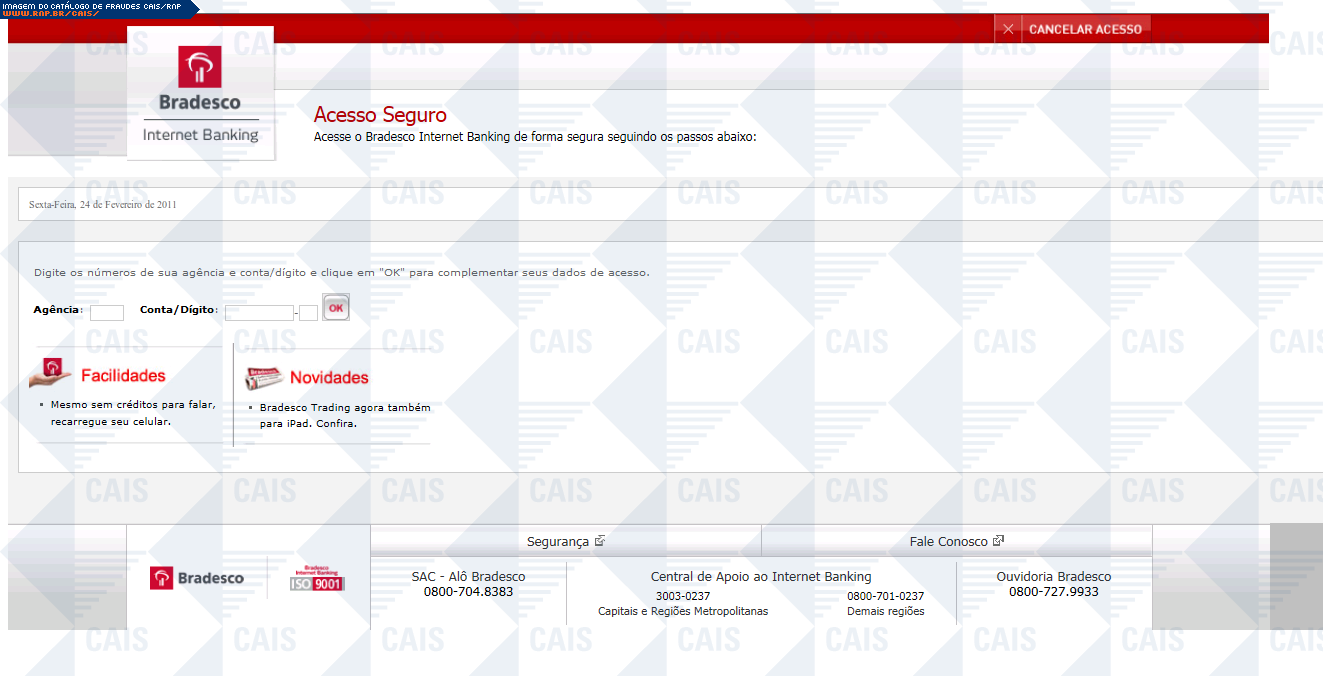The image size is (1323, 676).
Task: Focus the Dígito input box
Action: coord(309,312)
